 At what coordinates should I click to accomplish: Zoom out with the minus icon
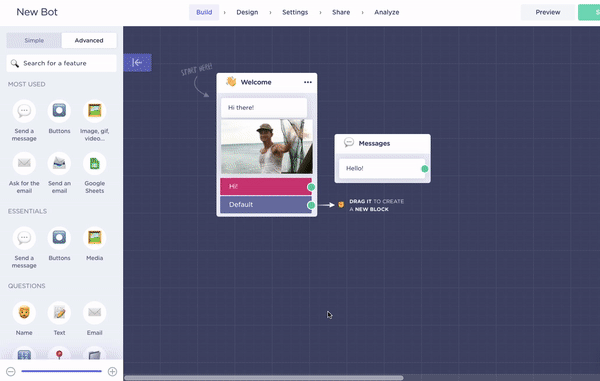pos(11,371)
